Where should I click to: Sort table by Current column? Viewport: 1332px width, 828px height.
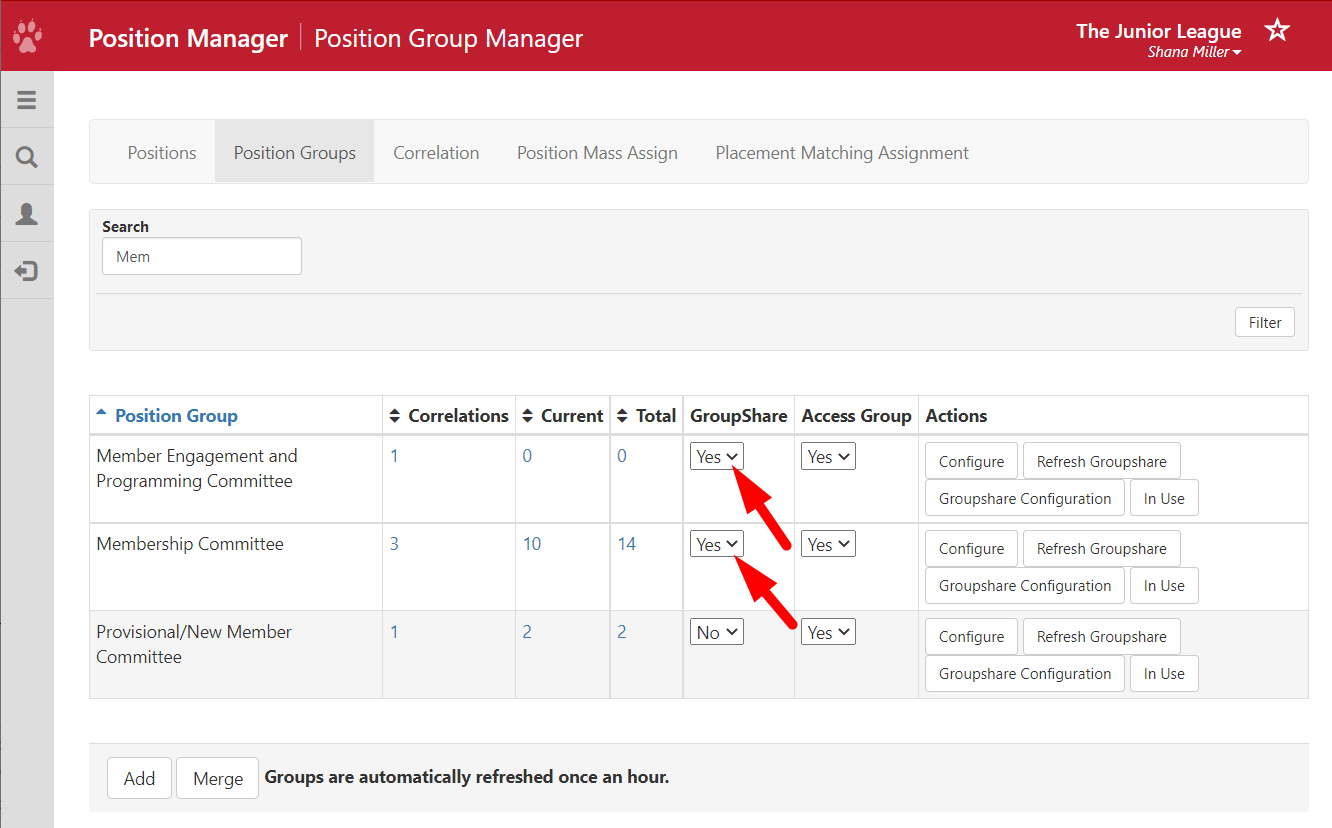pyautogui.click(x=562, y=416)
